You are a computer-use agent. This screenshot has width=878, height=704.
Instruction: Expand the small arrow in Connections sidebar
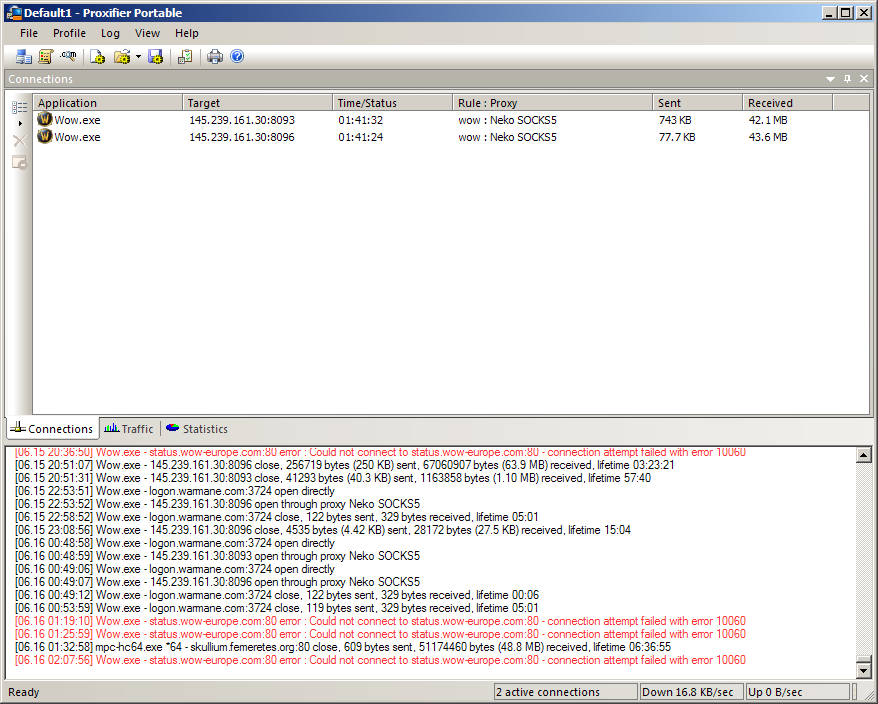coord(20,123)
